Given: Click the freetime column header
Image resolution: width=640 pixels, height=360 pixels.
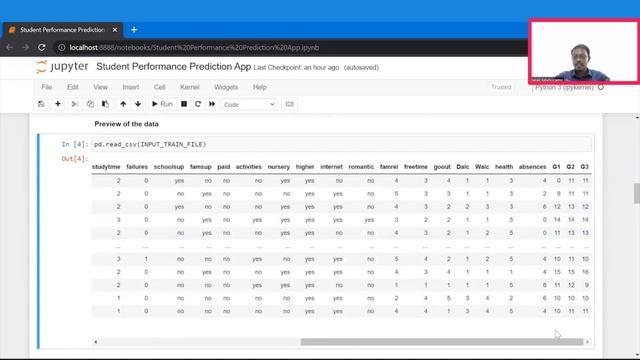Looking at the screenshot, I should [x=416, y=167].
